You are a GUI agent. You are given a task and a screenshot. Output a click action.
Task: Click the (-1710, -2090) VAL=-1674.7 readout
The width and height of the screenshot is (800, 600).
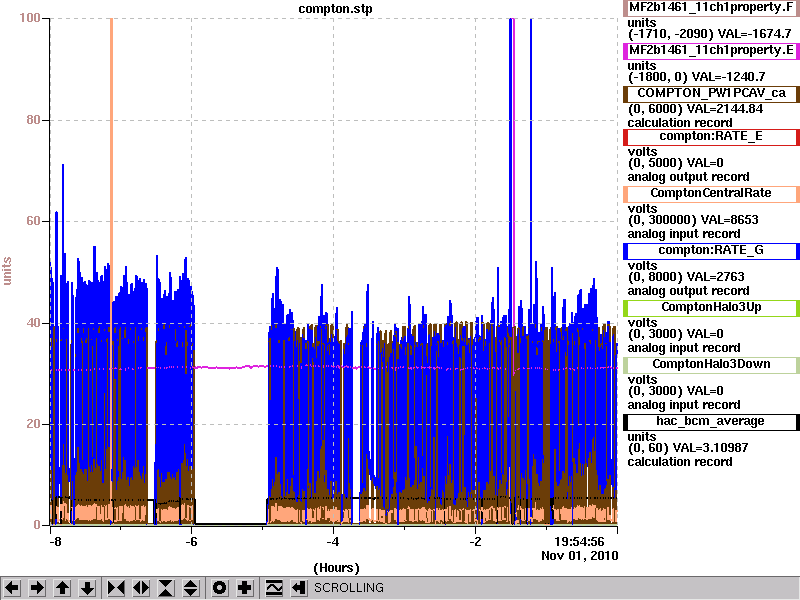click(x=709, y=34)
